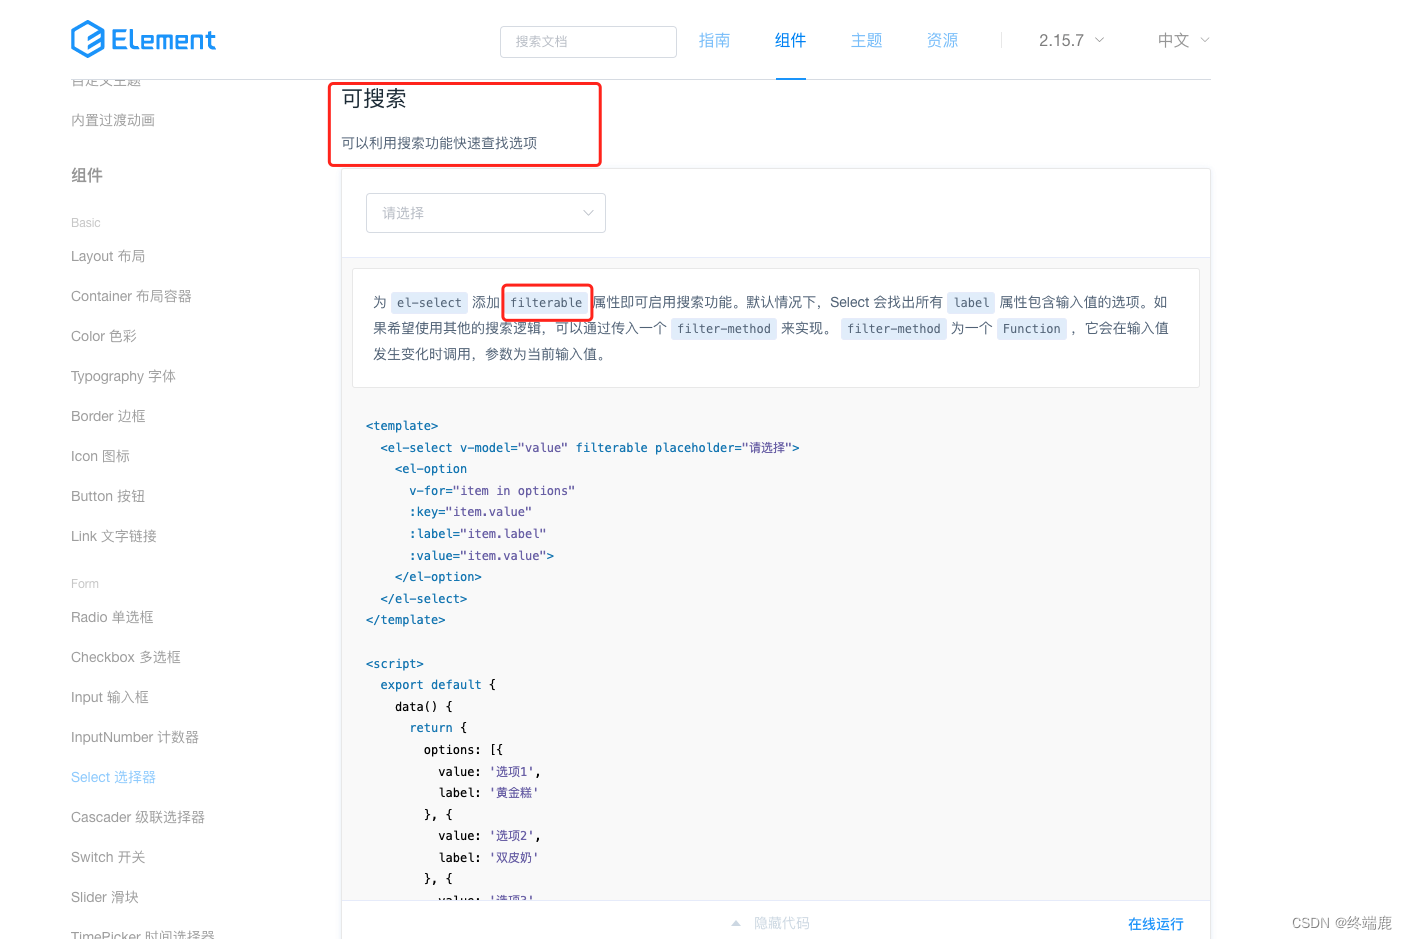Viewport: 1407px width, 939px height.
Task: Open Layout 布局 in sidebar
Action: [x=108, y=256]
